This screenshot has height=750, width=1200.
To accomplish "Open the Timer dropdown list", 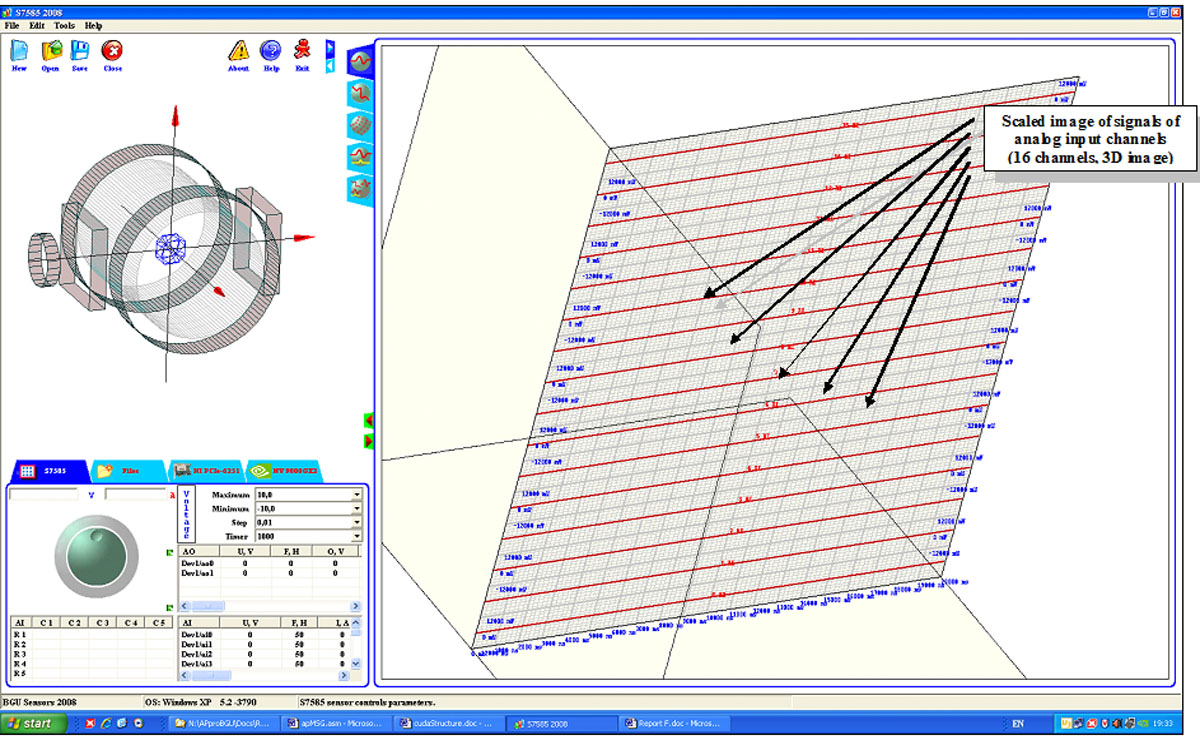I will [x=356, y=537].
